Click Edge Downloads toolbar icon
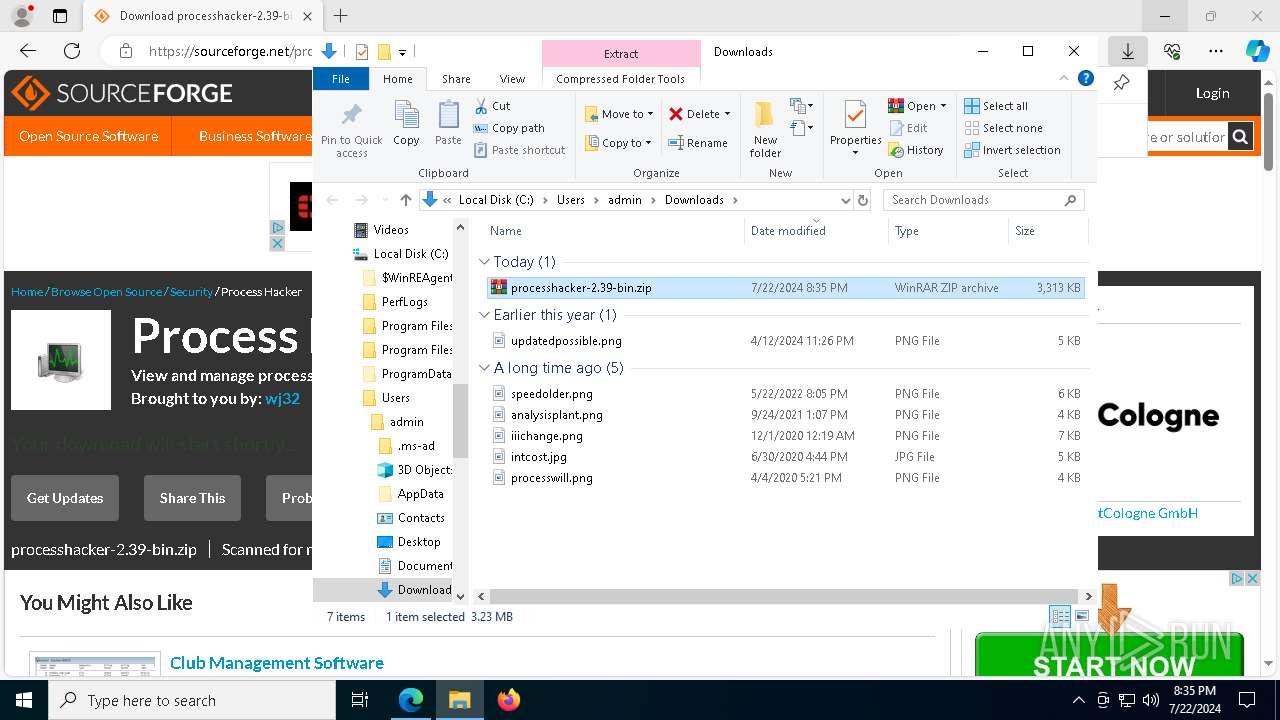The width and height of the screenshot is (1280, 720). tap(1127, 51)
